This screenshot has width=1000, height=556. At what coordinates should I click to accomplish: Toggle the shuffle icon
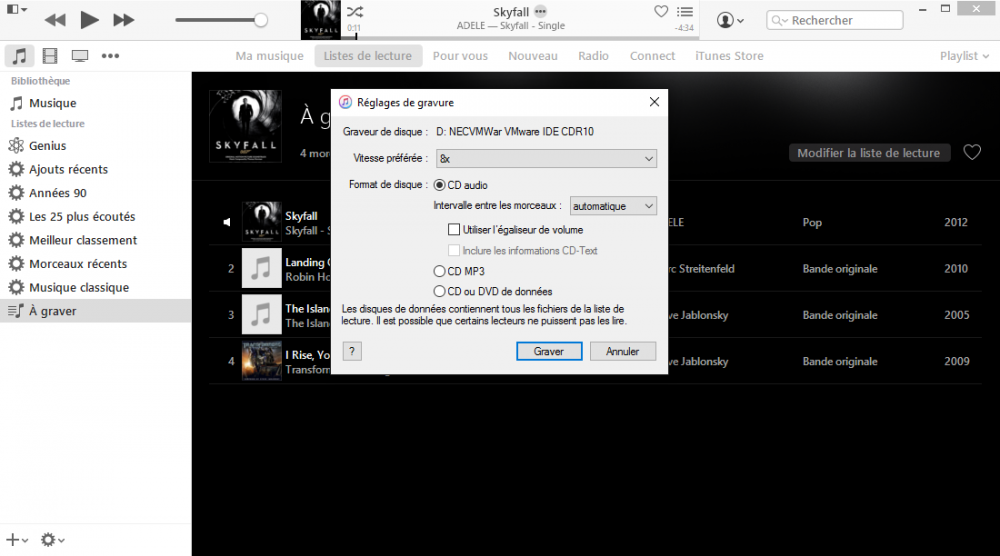click(355, 11)
